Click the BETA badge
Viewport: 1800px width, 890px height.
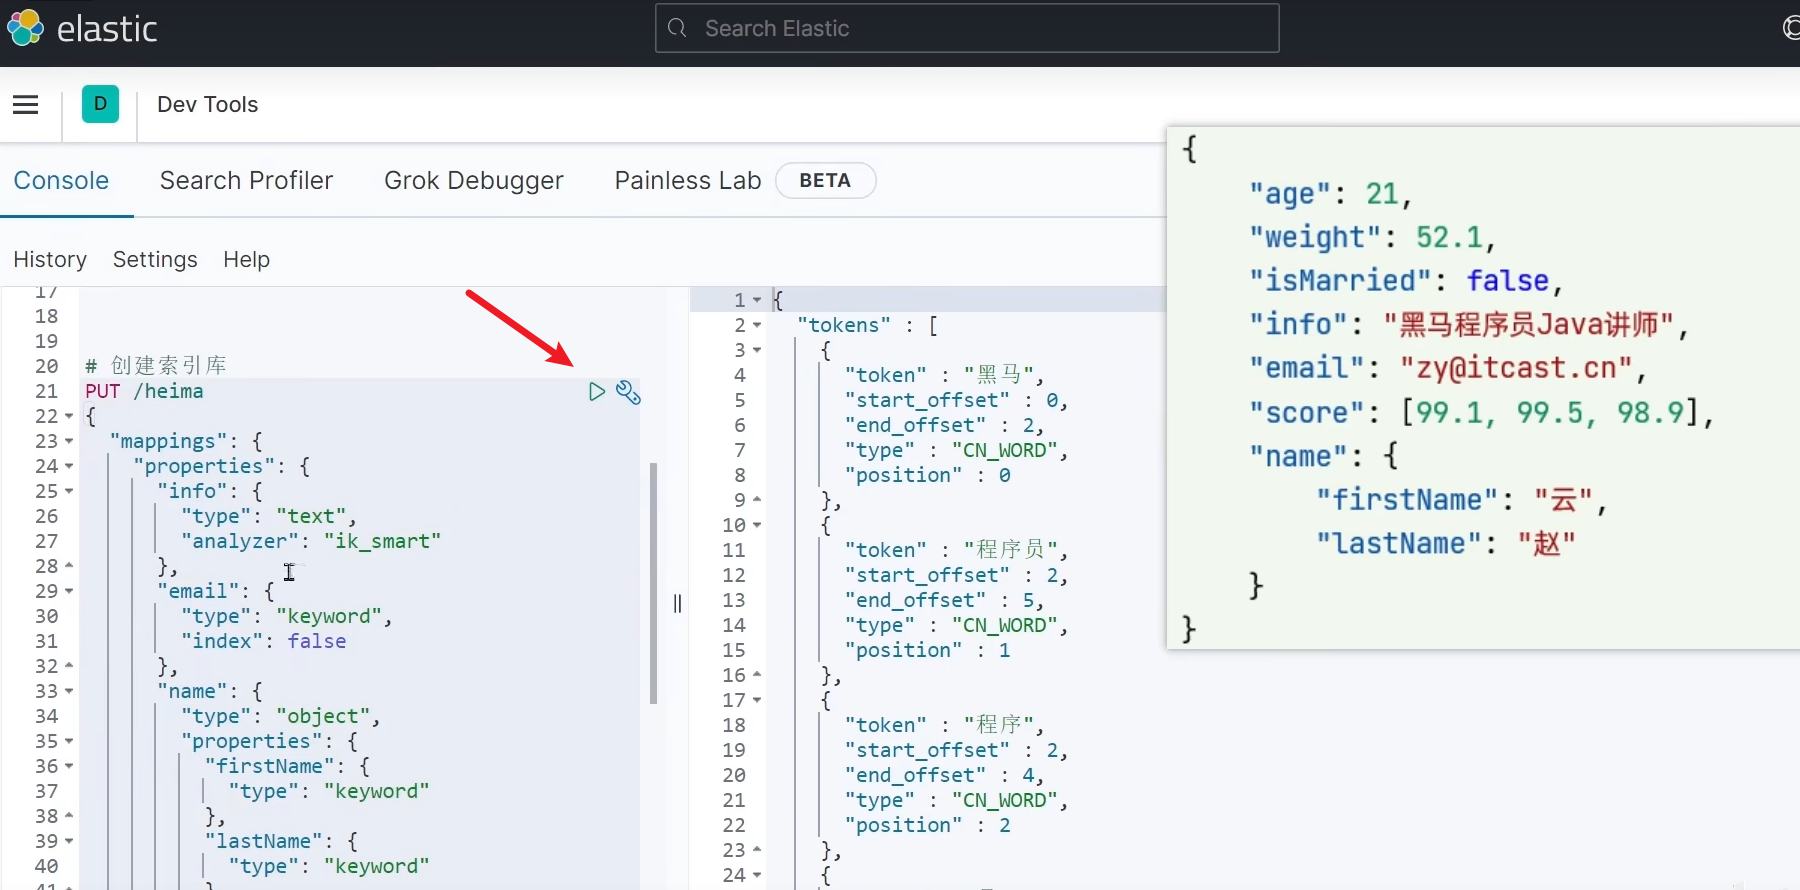[825, 180]
